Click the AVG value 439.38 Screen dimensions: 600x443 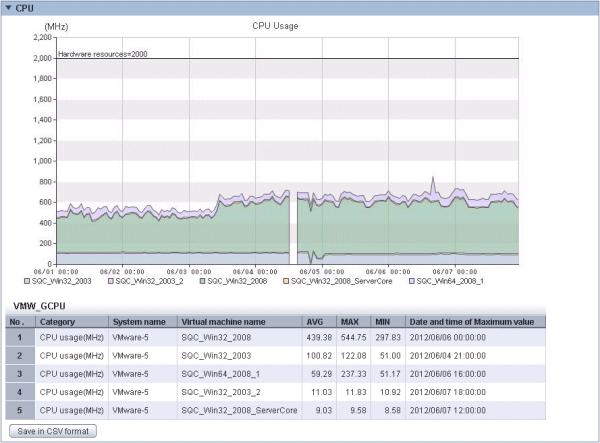[x=319, y=337]
